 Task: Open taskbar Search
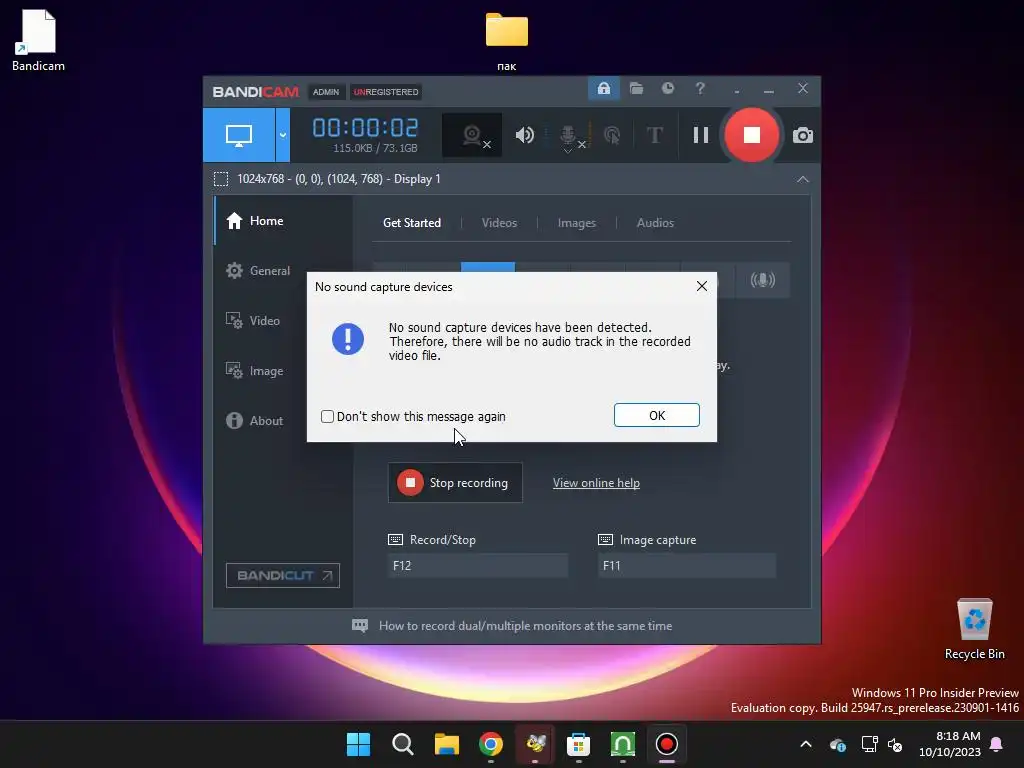pos(402,744)
